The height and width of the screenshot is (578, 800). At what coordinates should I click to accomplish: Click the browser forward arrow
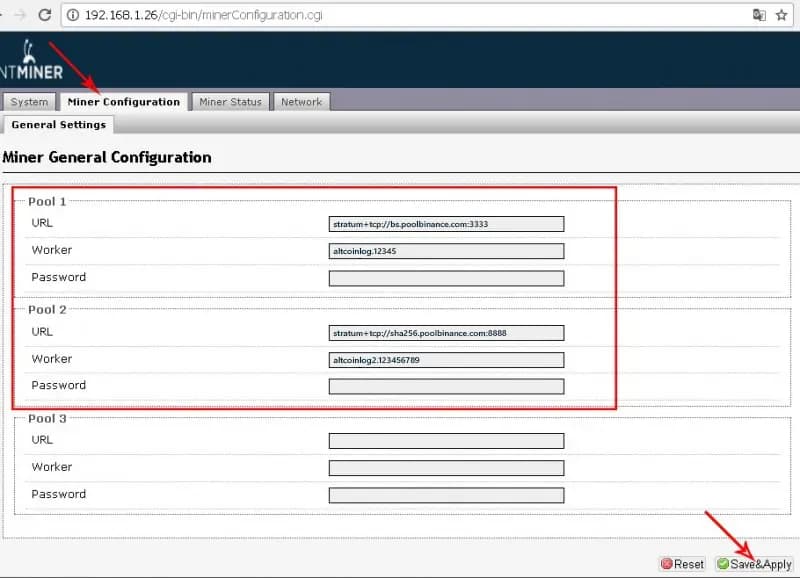point(20,15)
